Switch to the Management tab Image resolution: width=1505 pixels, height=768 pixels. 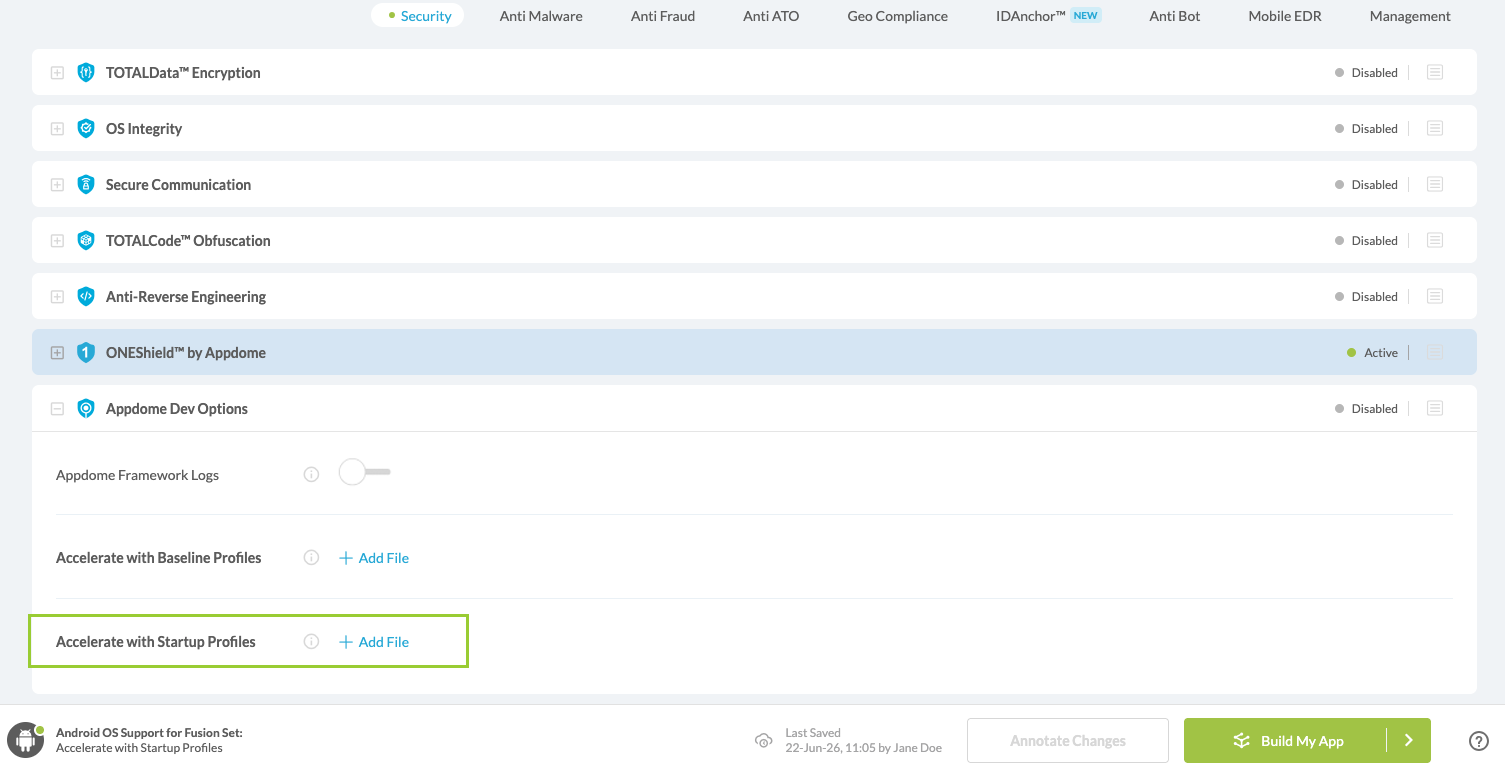[x=1410, y=16]
